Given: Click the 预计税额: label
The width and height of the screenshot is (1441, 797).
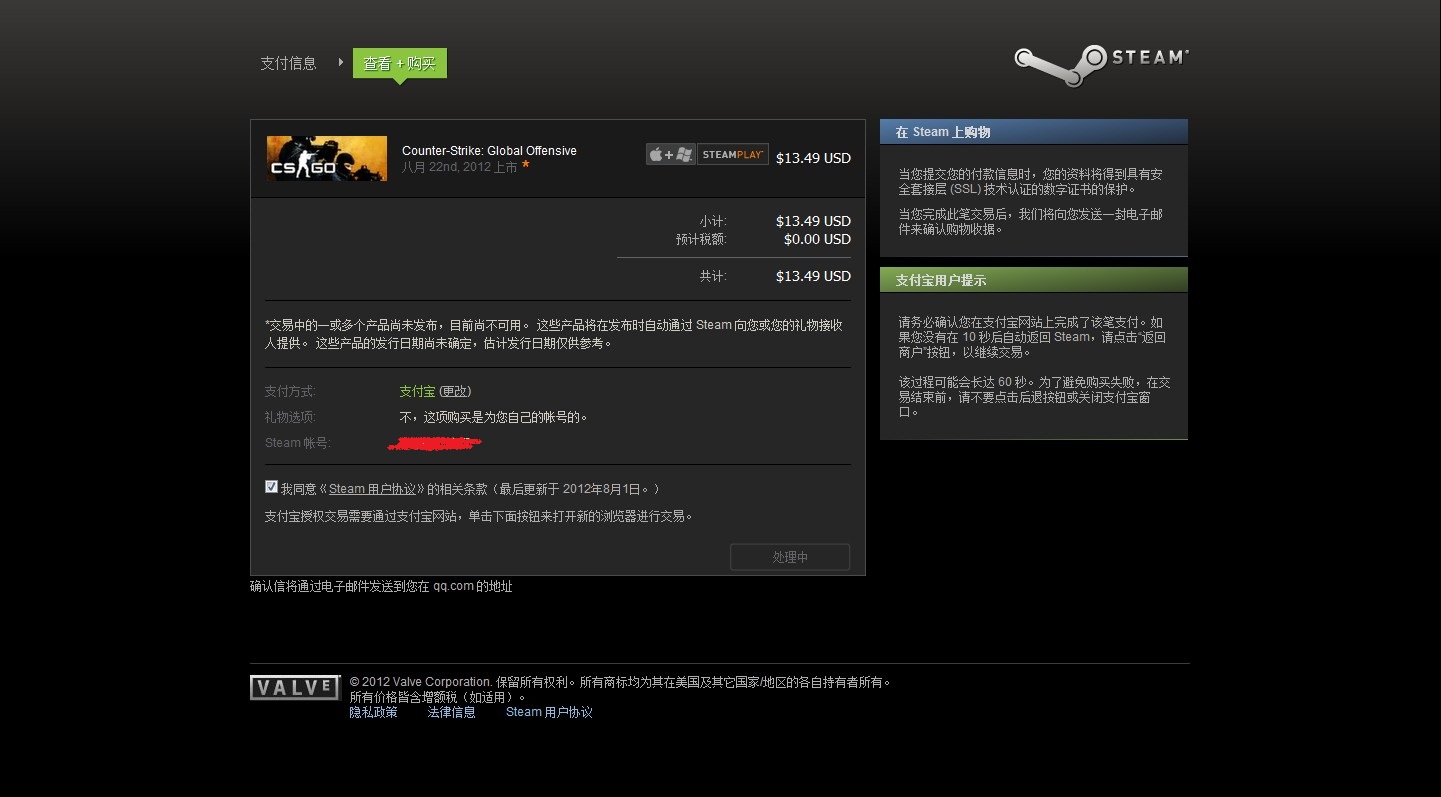Looking at the screenshot, I should (x=701, y=239).
